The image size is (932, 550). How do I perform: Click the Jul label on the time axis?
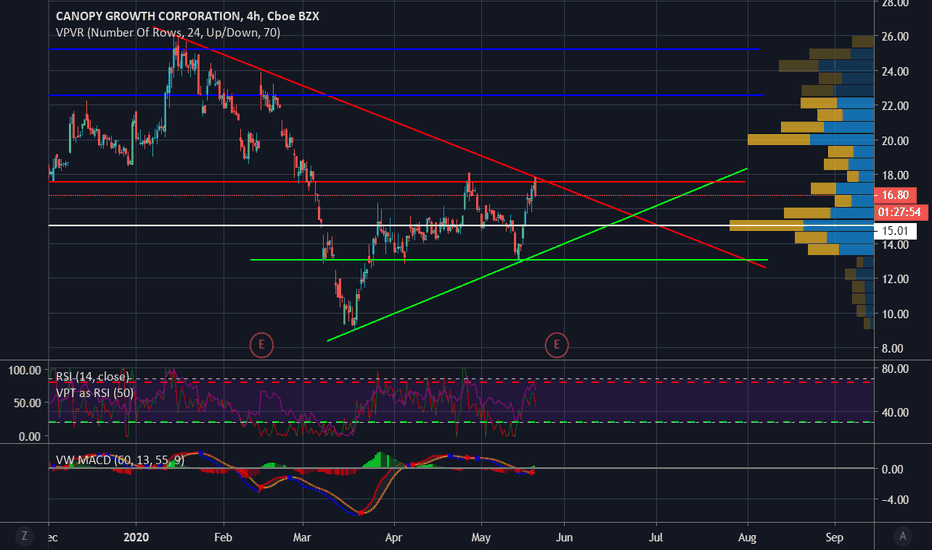click(656, 538)
